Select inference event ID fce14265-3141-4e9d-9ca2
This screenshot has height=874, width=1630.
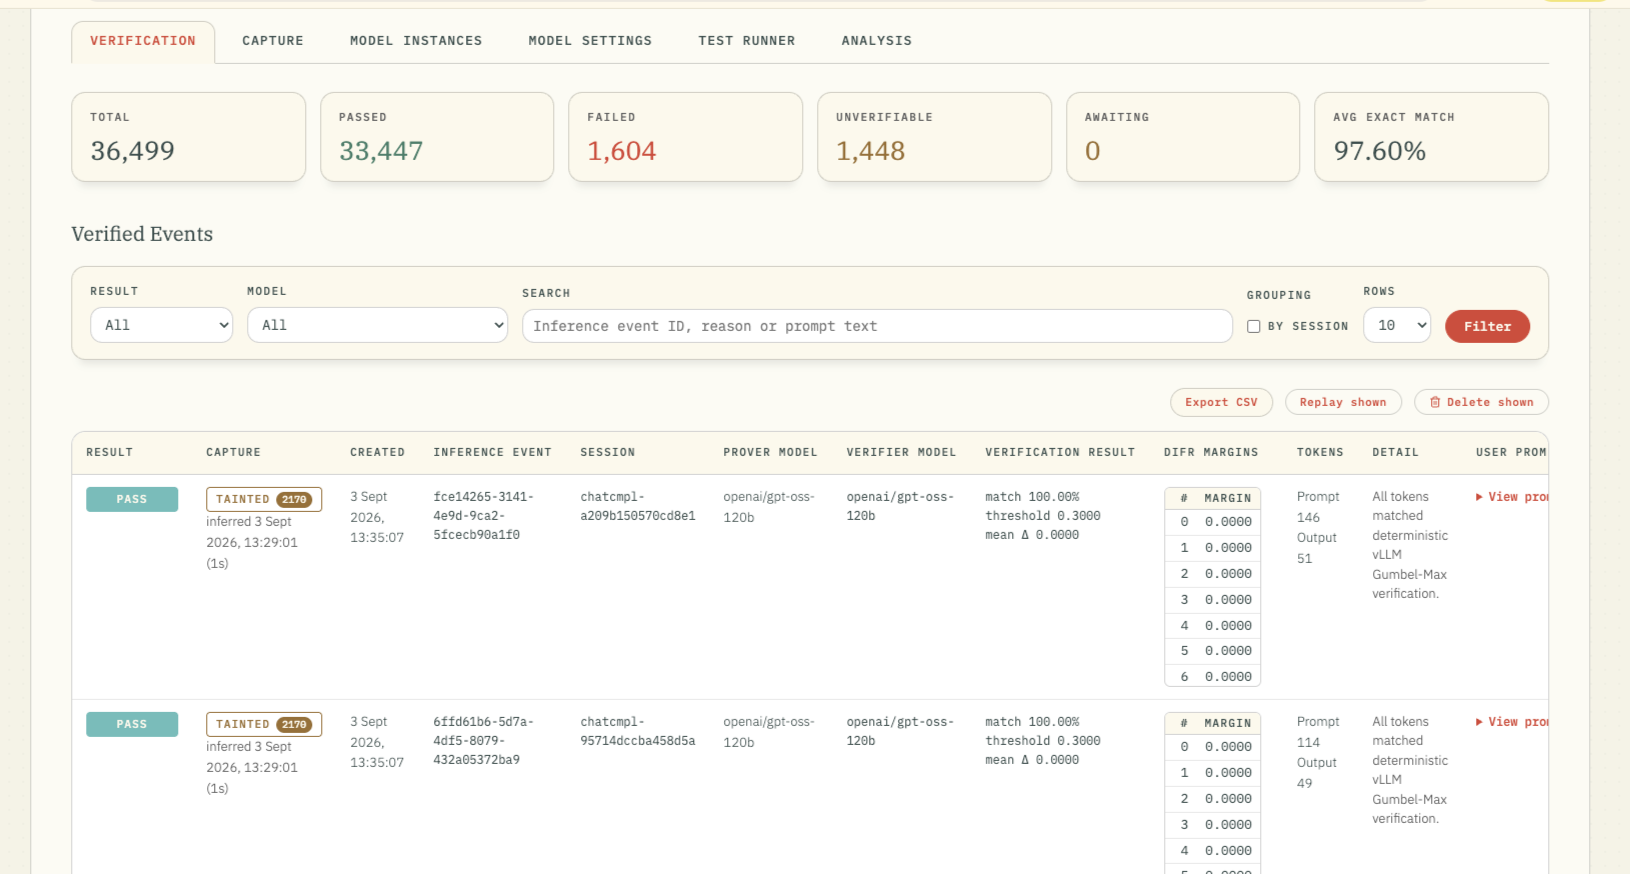pyautogui.click(x=483, y=516)
